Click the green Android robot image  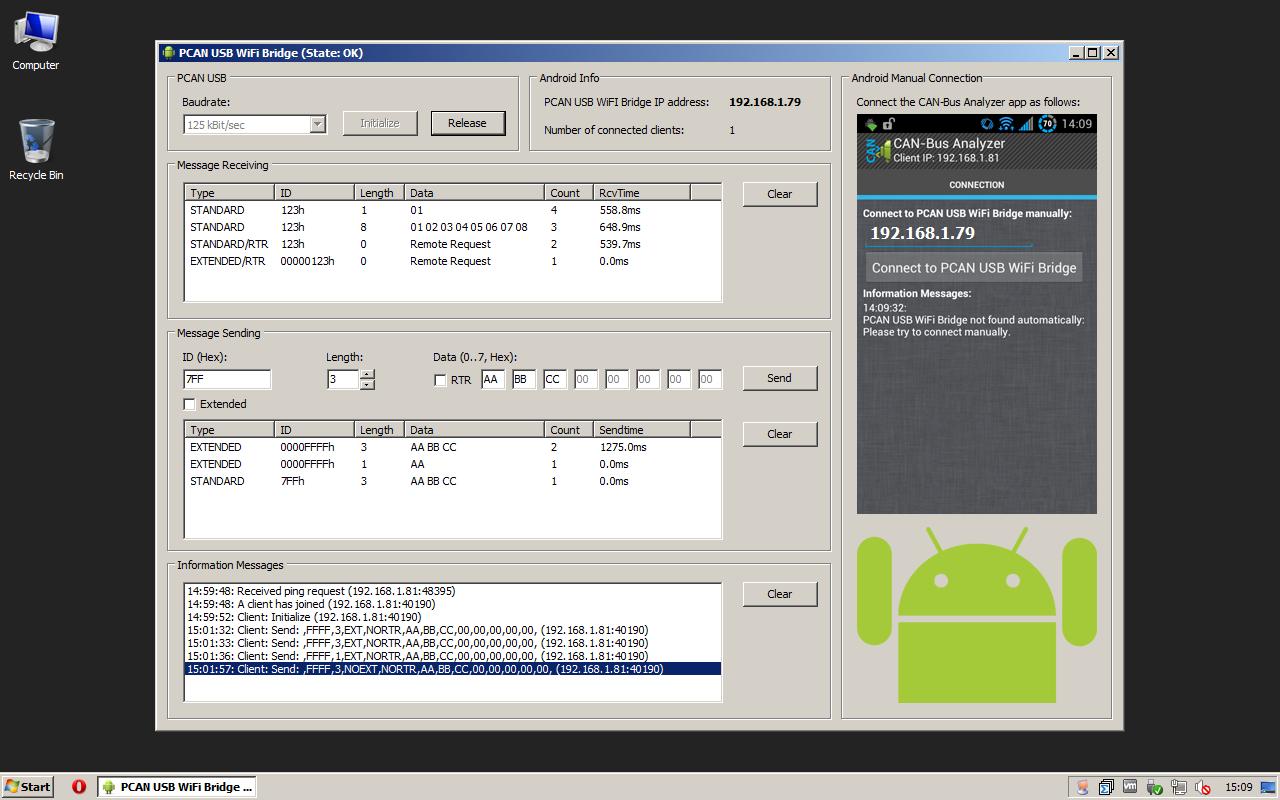pyautogui.click(x=976, y=615)
